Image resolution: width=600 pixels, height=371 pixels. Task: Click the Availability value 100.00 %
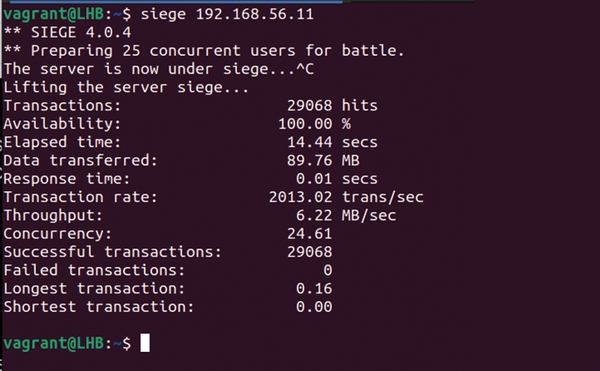(314, 124)
